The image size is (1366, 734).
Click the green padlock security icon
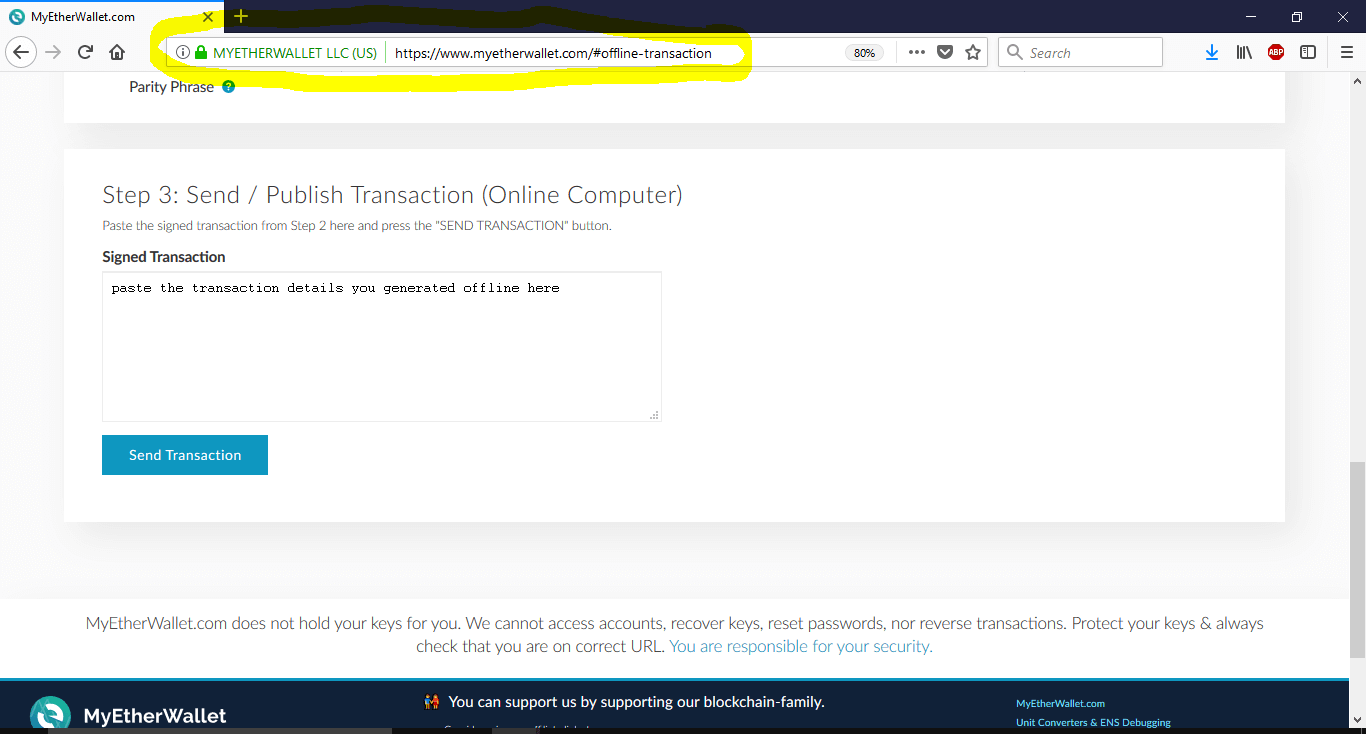coord(201,53)
